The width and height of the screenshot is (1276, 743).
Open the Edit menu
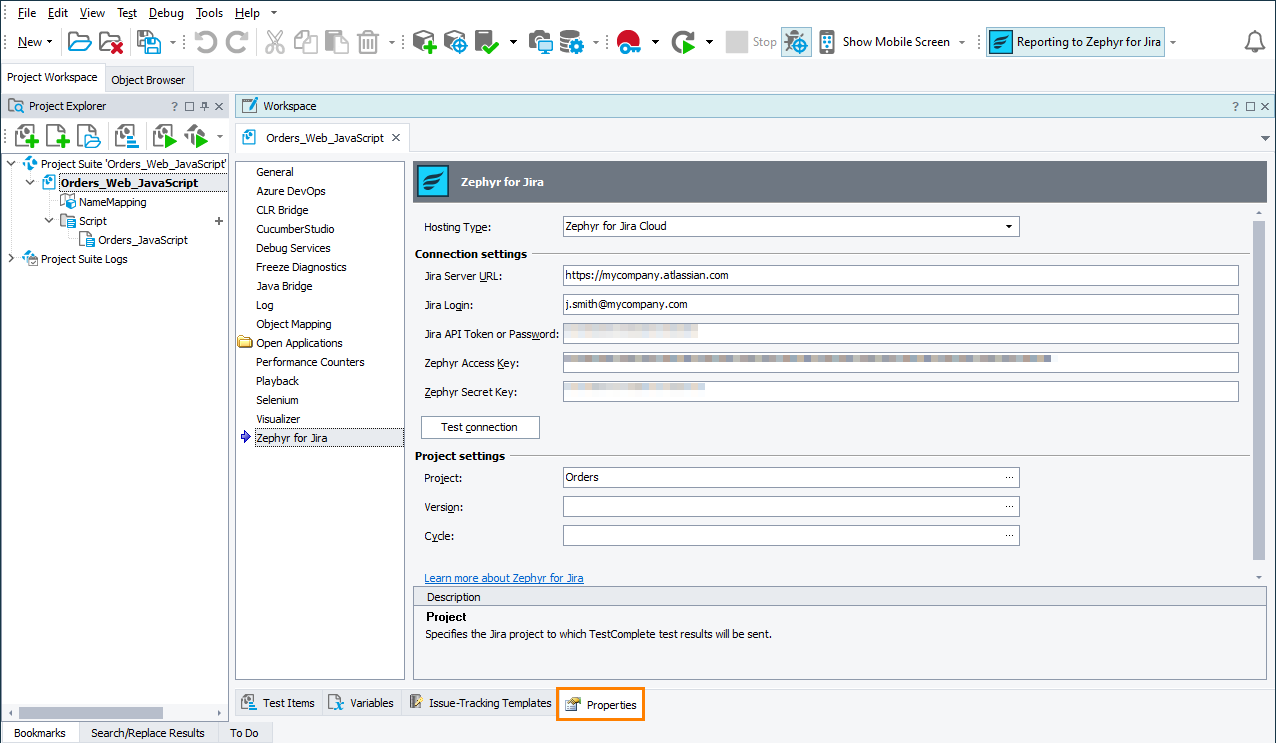pyautogui.click(x=58, y=13)
